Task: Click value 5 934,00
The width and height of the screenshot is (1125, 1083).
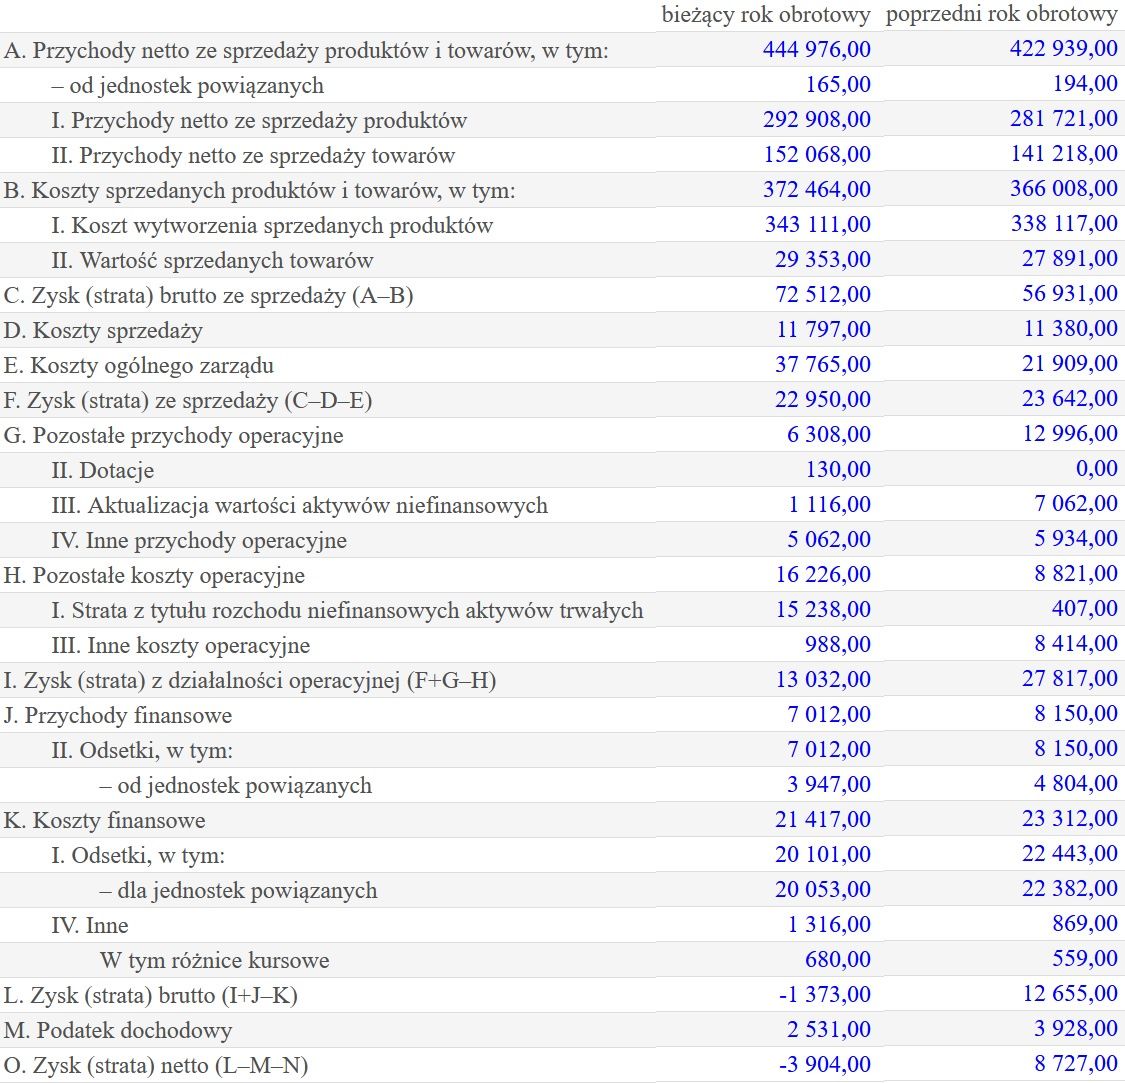Action: pyautogui.click(x=1075, y=538)
